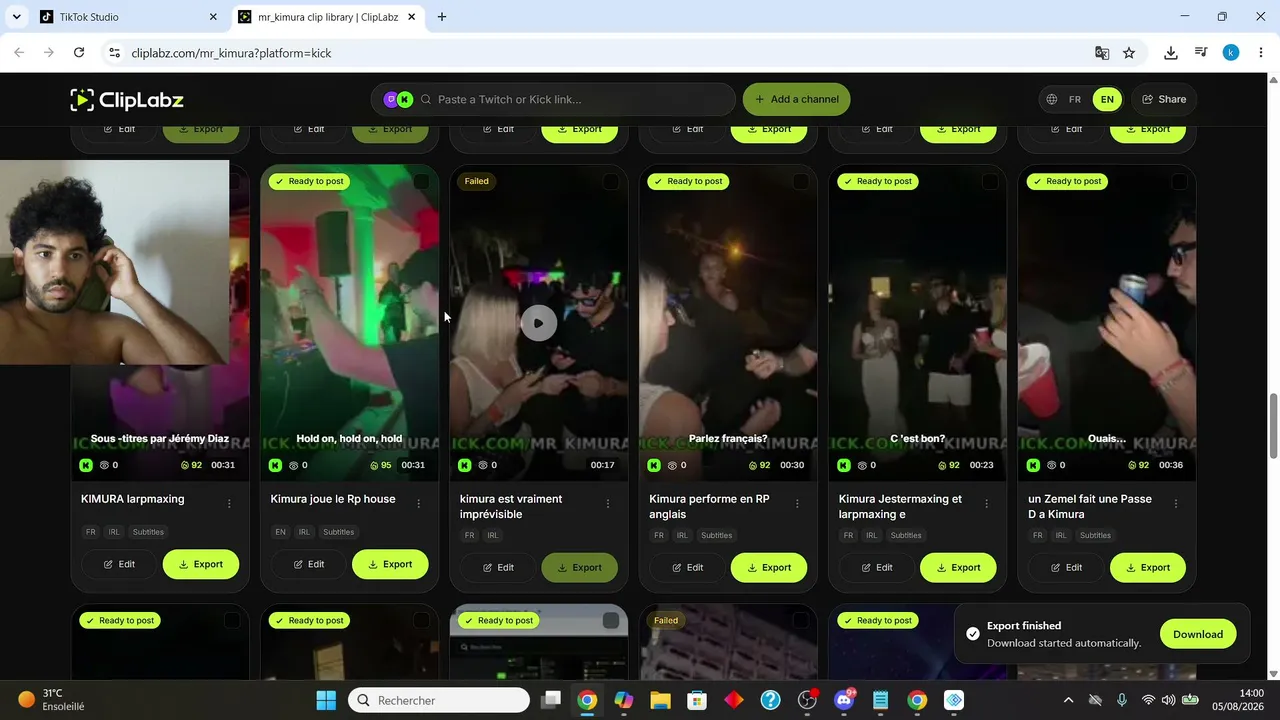Click the Share button
The width and height of the screenshot is (1280, 720).
coord(1164,99)
